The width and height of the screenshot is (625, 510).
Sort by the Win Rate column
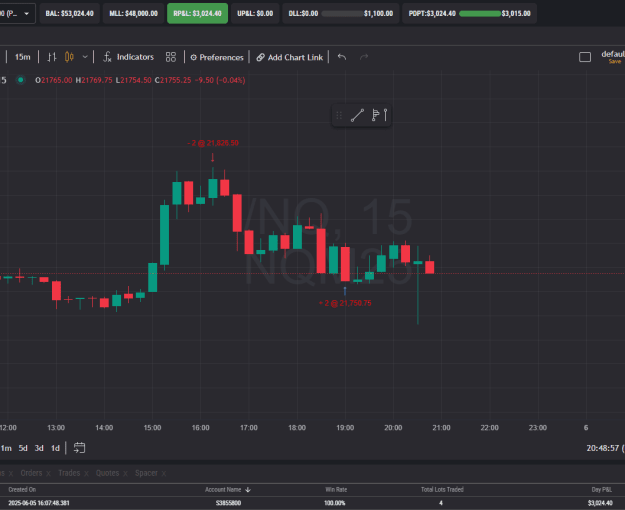pyautogui.click(x=336, y=490)
